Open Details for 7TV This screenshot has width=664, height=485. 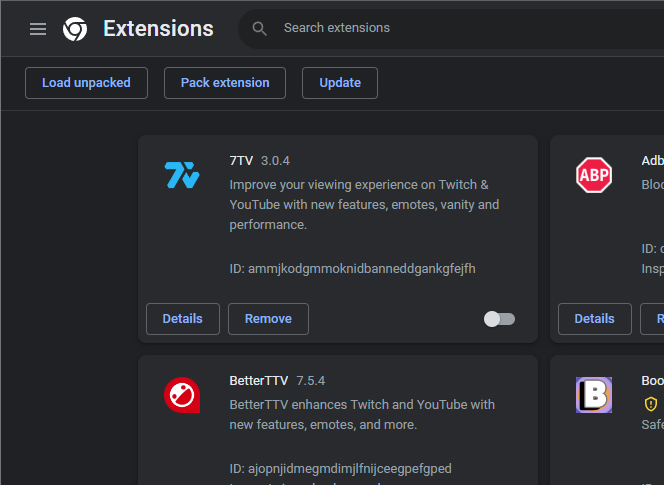pyautogui.click(x=183, y=319)
